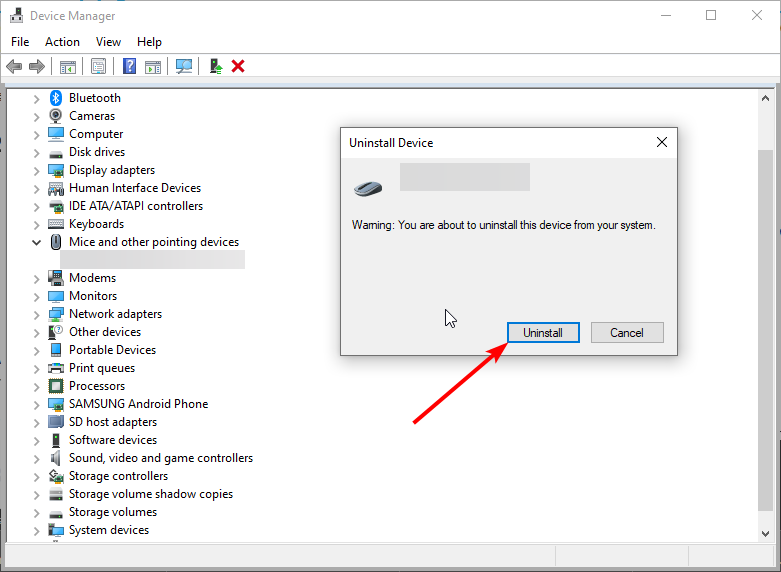Click Show/Hide Console Tree toolbar icon
This screenshot has height=572, width=781.
click(68, 66)
